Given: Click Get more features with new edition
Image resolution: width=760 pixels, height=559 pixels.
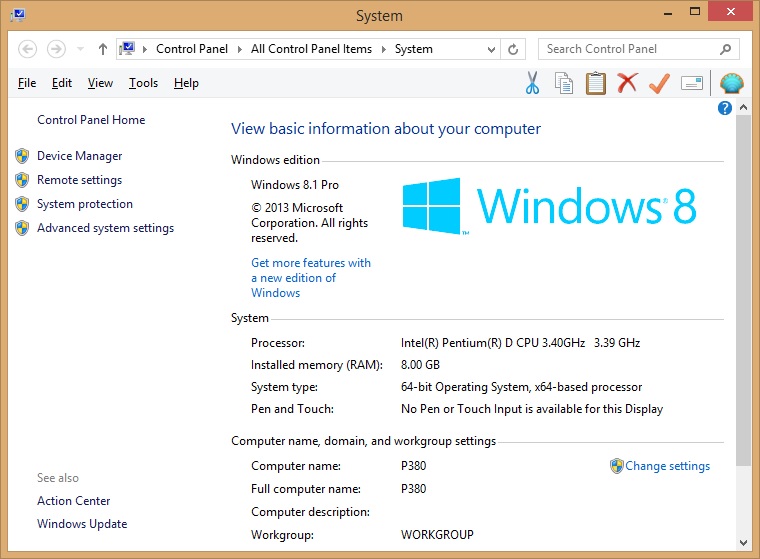Looking at the screenshot, I should 311,278.
